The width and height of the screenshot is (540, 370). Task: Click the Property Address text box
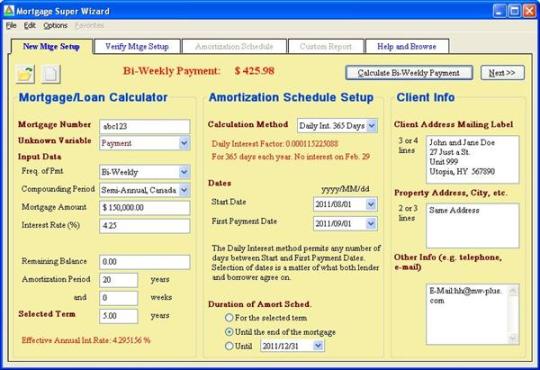472,226
